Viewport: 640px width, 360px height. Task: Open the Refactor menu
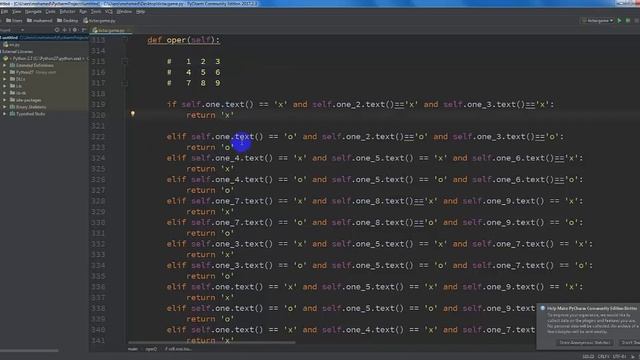pos(67,12)
